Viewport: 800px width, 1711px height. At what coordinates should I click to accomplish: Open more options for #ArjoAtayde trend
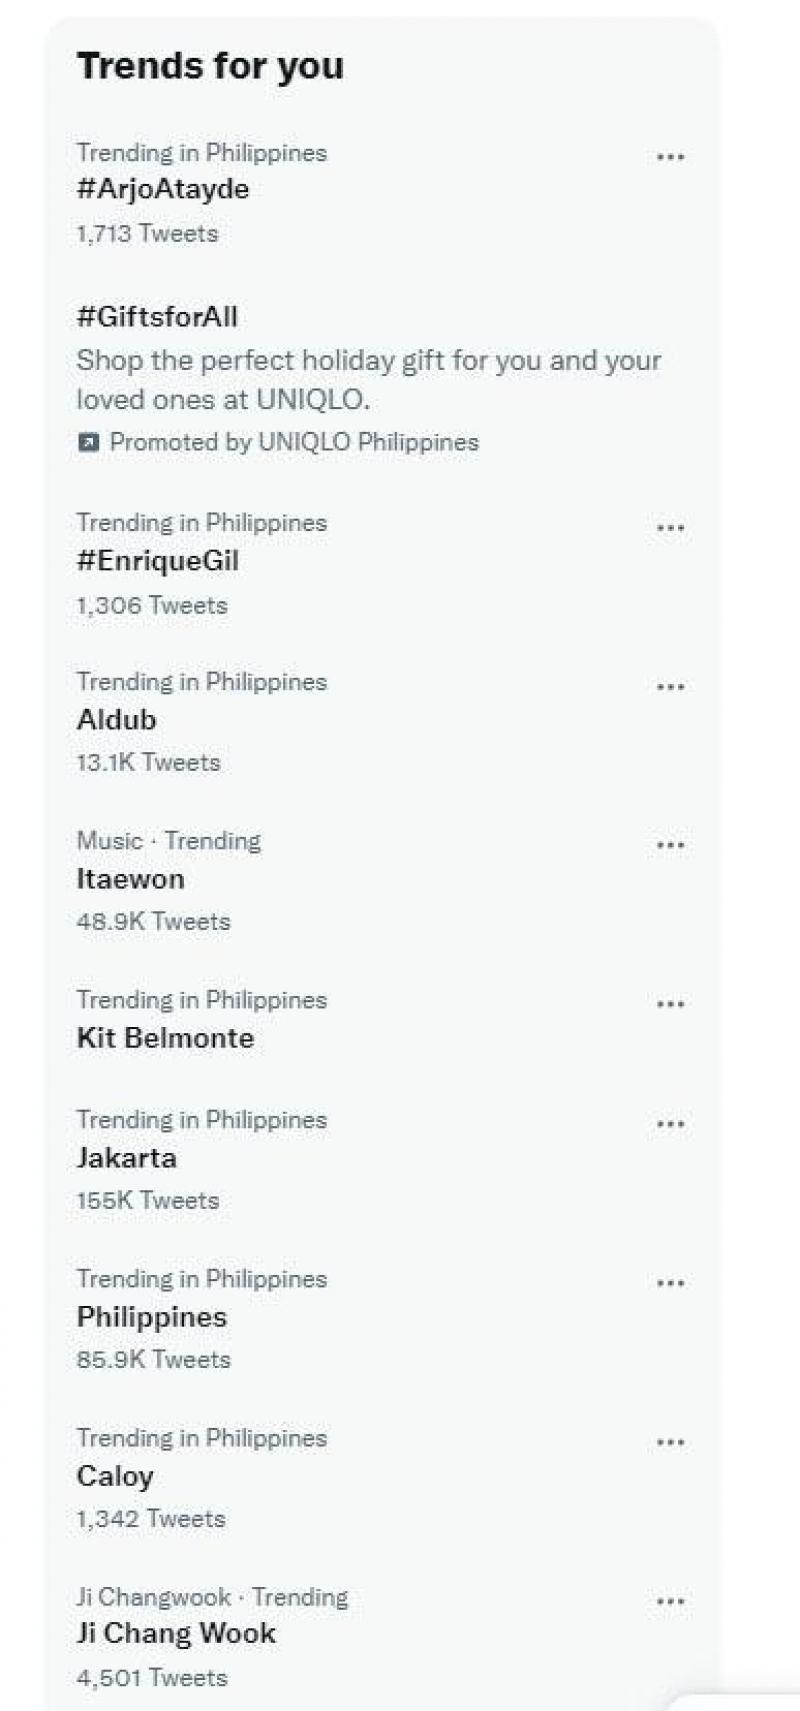670,157
